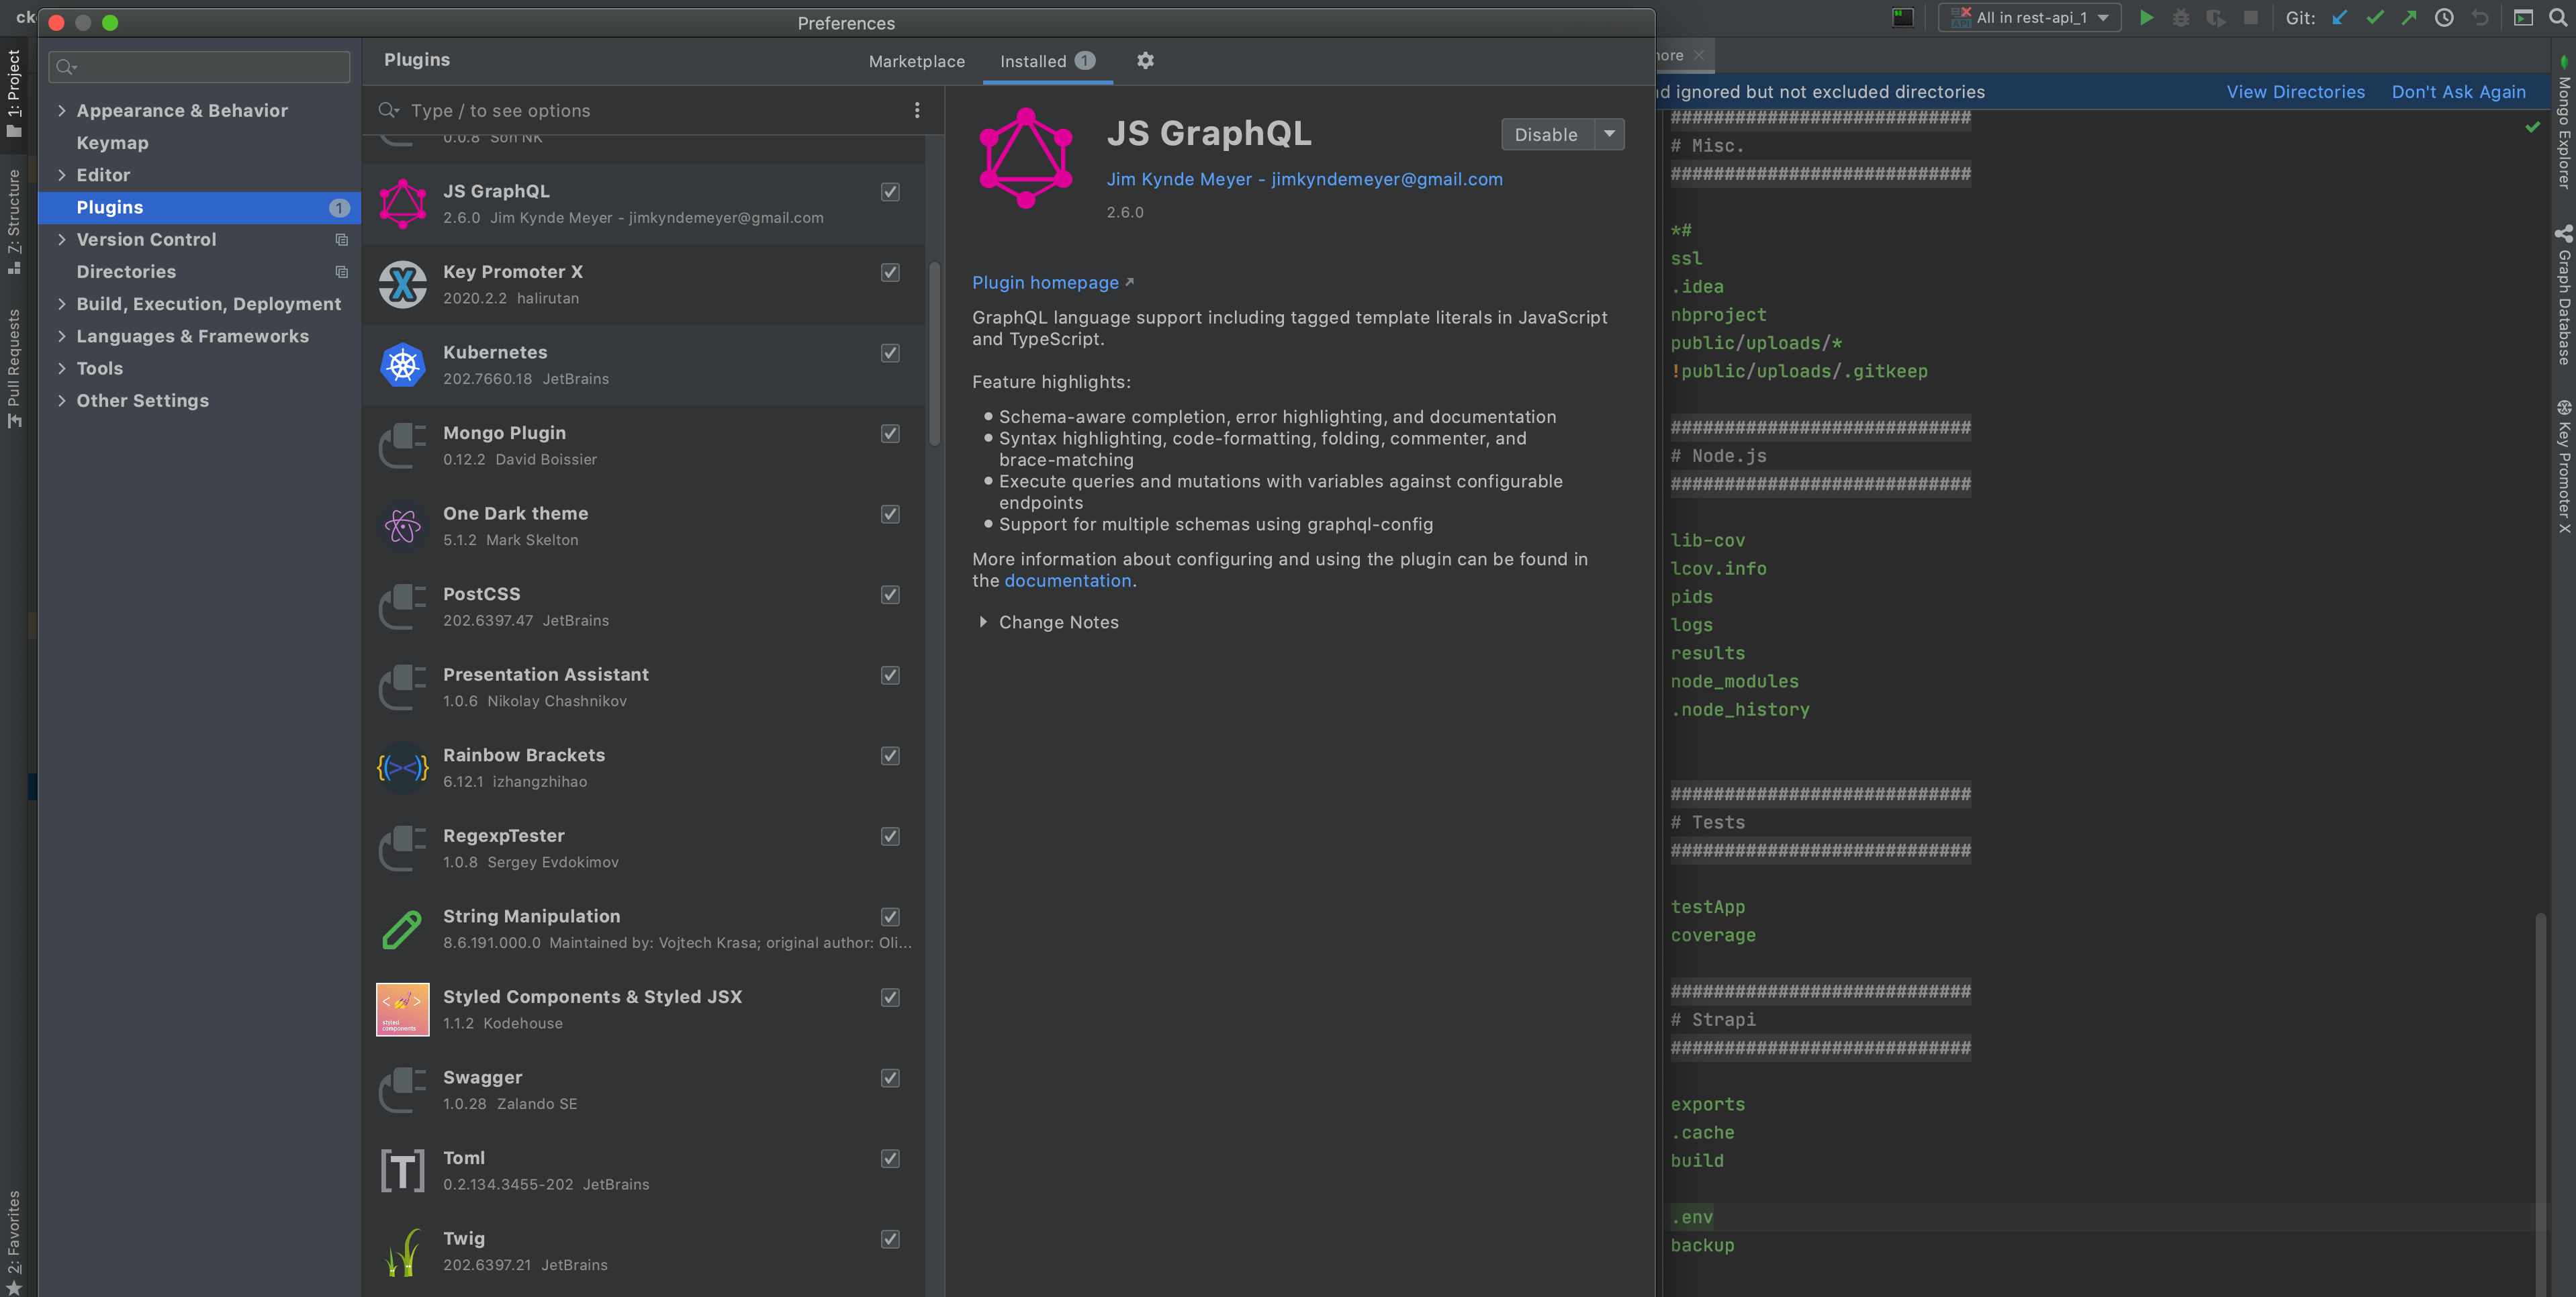Click Kubernetes plugin icon

403,365
